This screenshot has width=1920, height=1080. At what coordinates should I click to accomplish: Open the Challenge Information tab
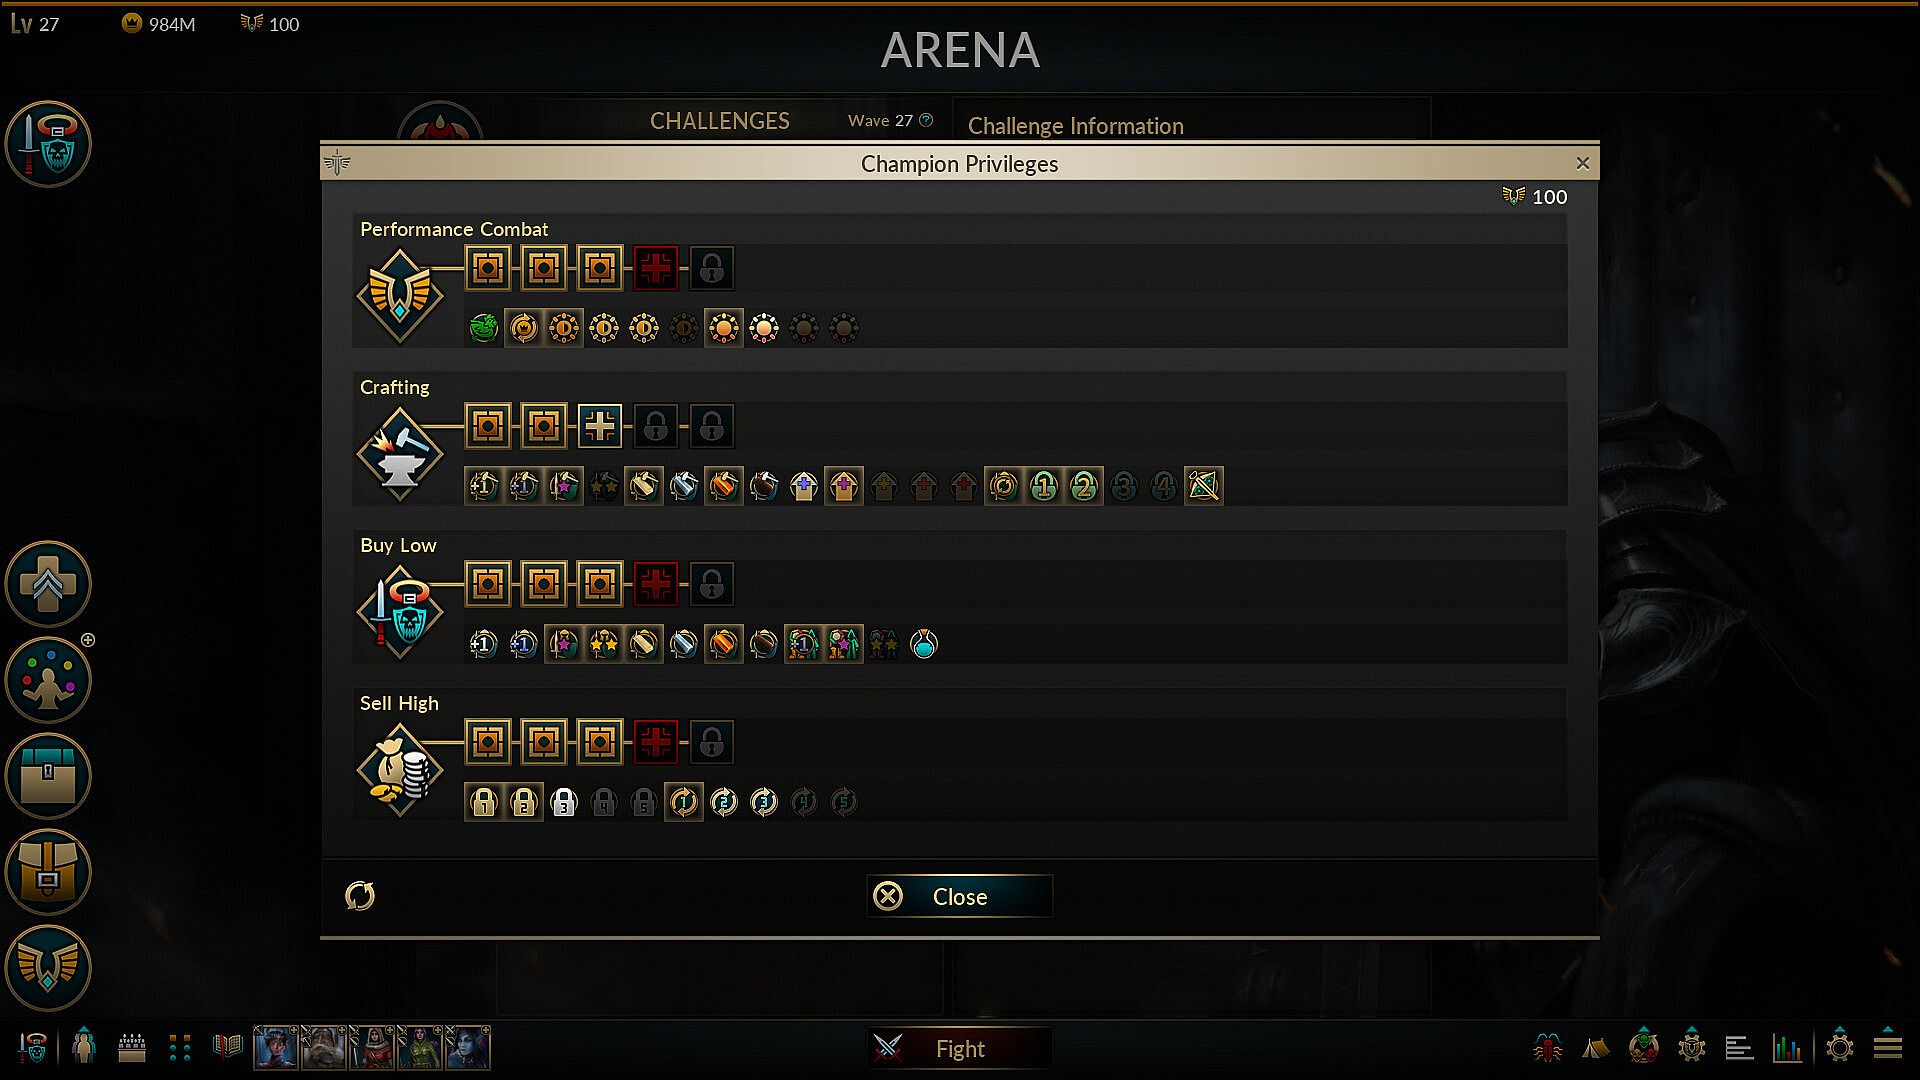click(1076, 126)
